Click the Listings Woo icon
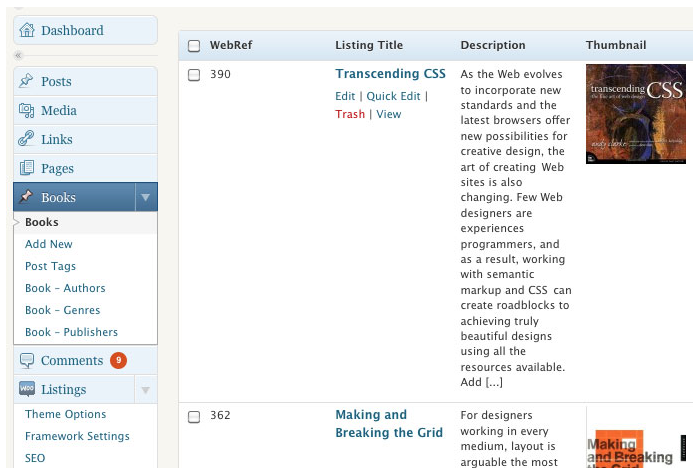The image size is (693, 476). pyautogui.click(x=27, y=389)
